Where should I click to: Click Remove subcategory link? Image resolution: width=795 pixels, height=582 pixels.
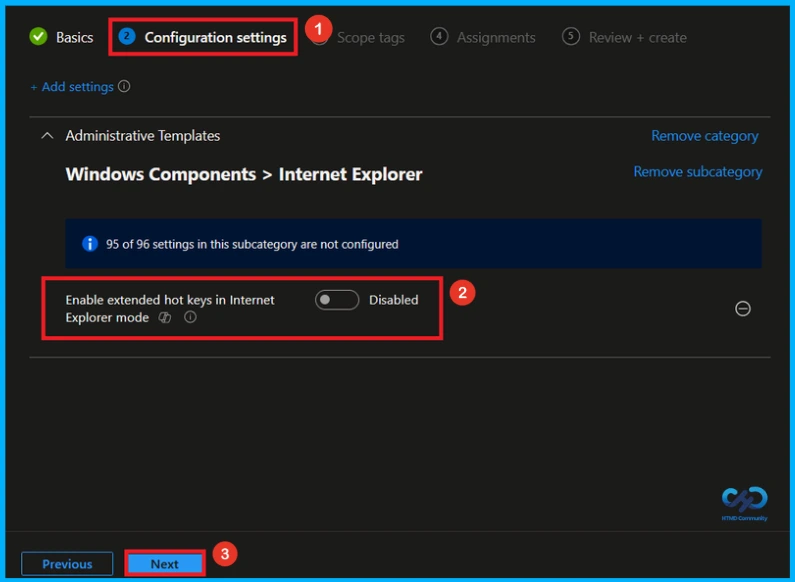[x=698, y=172]
